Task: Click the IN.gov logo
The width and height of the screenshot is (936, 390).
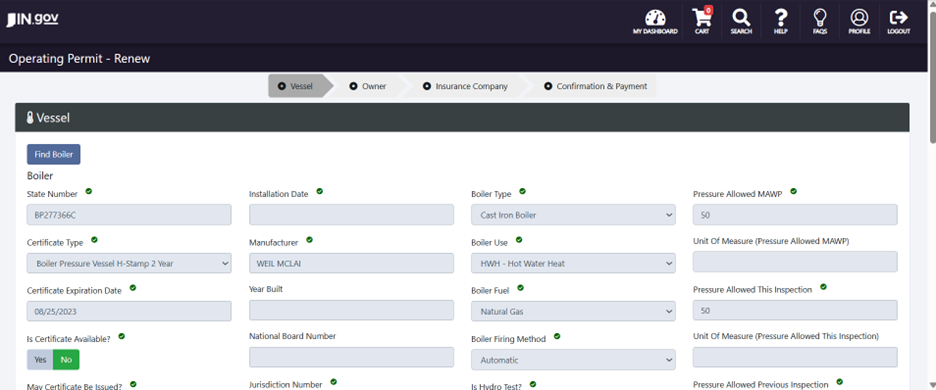Action: pyautogui.click(x=32, y=20)
